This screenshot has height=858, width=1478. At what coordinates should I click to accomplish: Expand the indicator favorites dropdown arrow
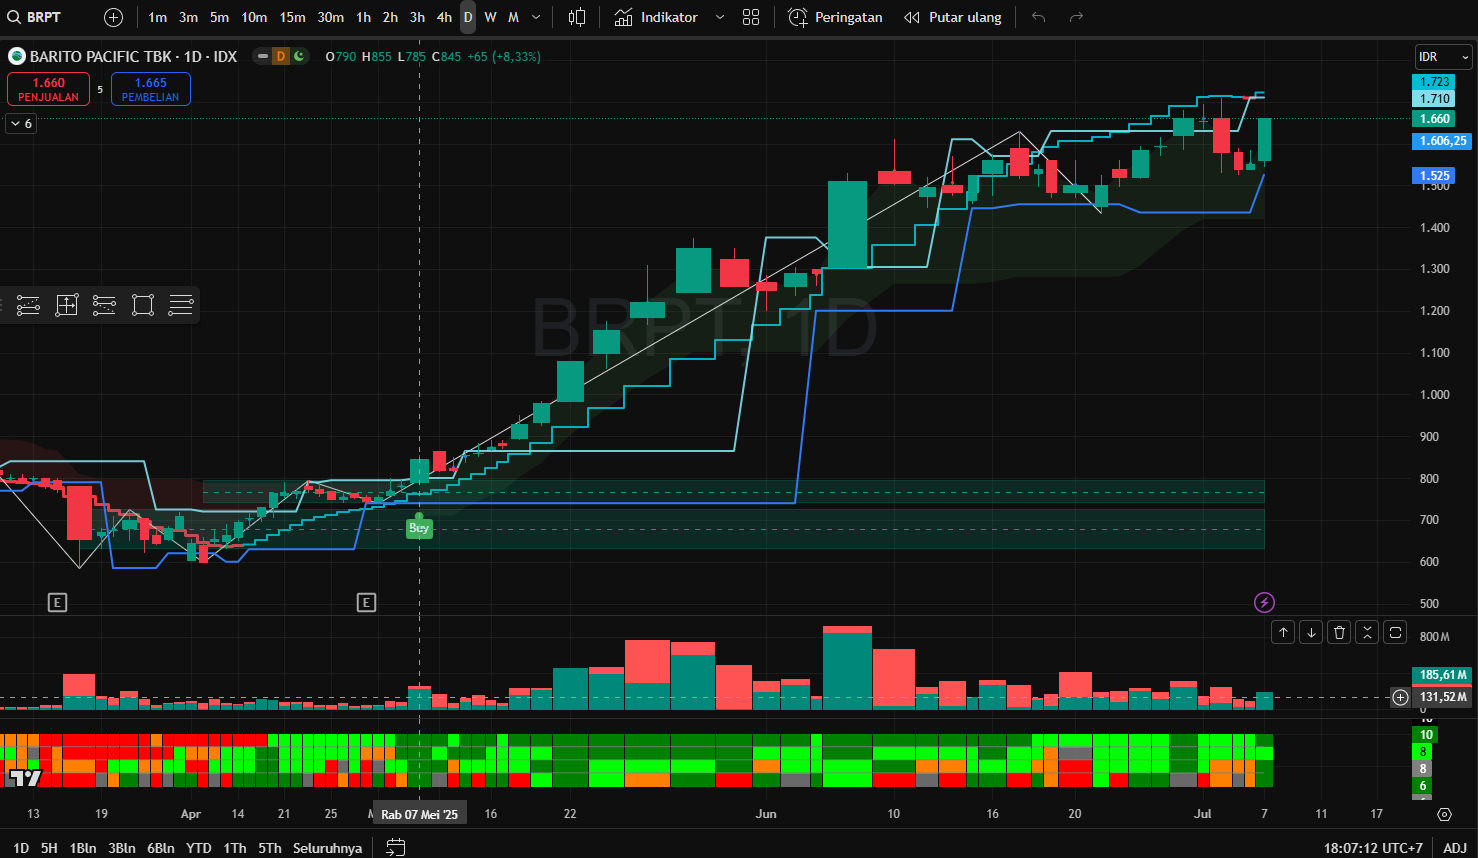[719, 17]
